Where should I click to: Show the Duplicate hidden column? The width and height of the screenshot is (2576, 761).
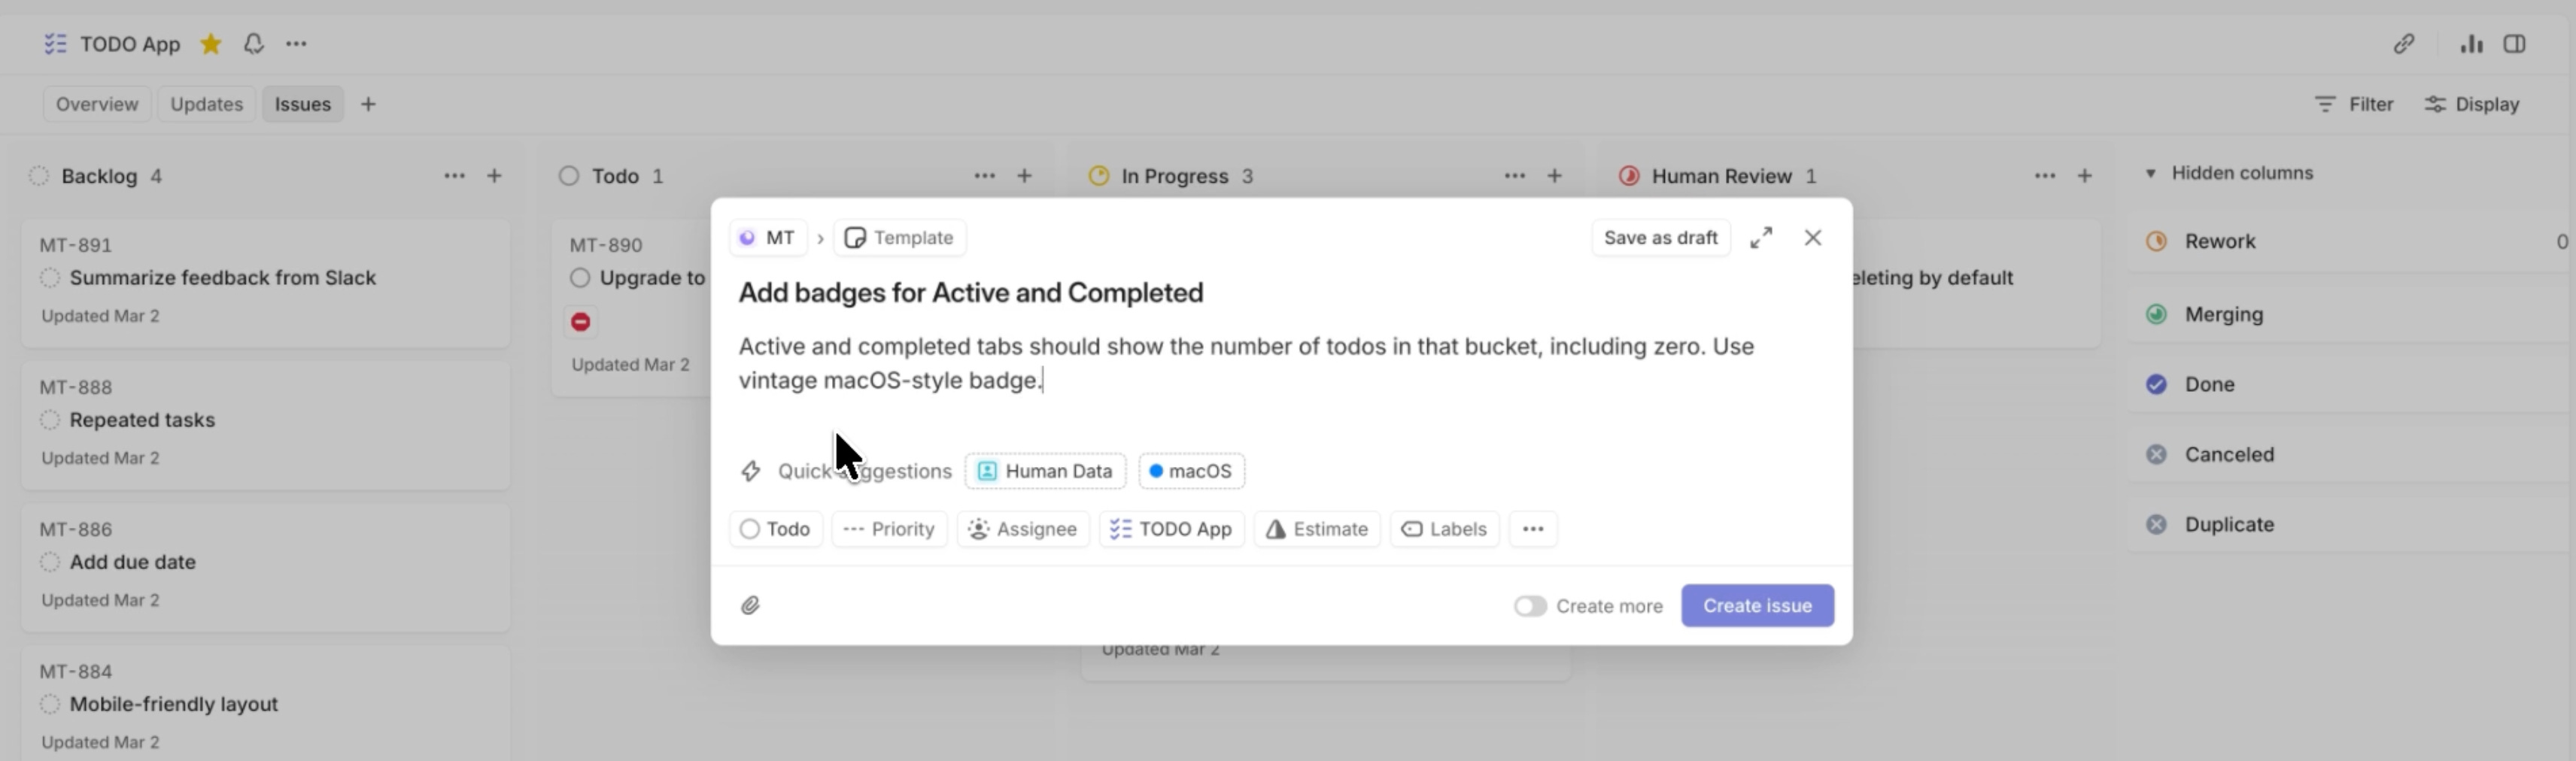coord(2350,524)
